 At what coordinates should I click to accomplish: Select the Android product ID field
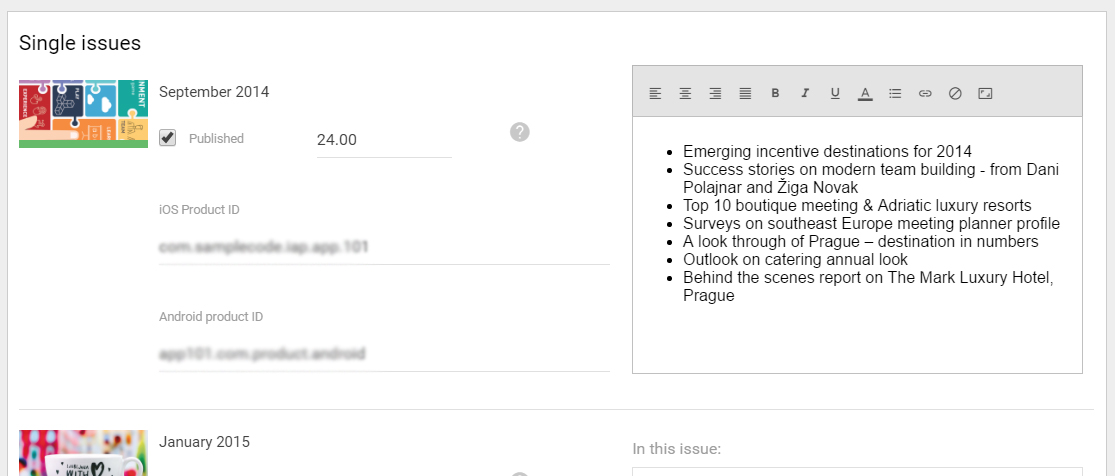(x=384, y=354)
